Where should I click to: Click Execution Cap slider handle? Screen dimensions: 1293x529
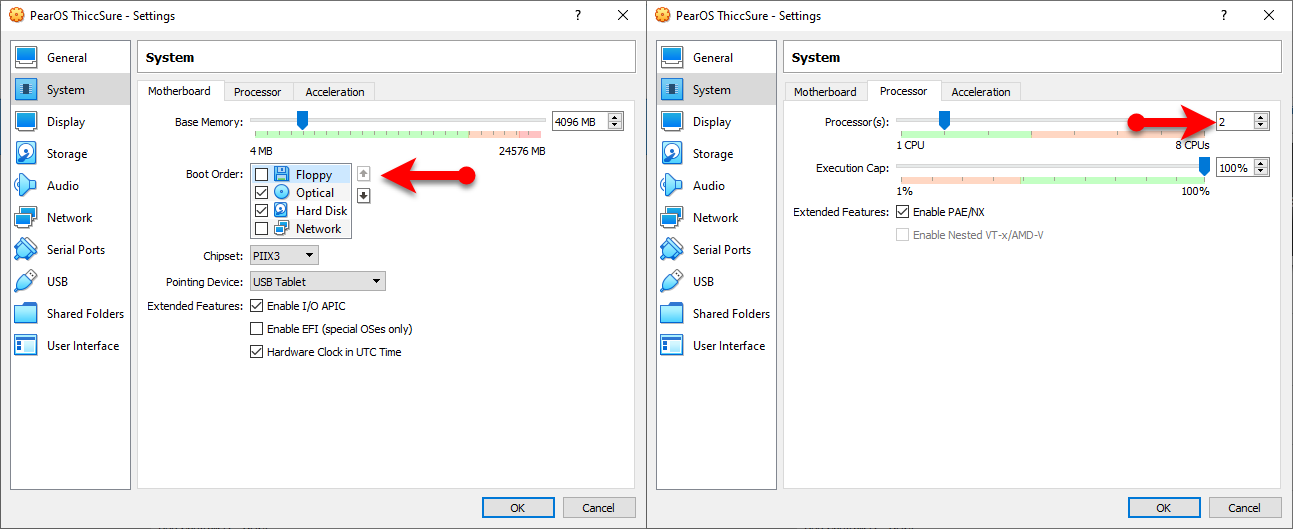point(1204,166)
